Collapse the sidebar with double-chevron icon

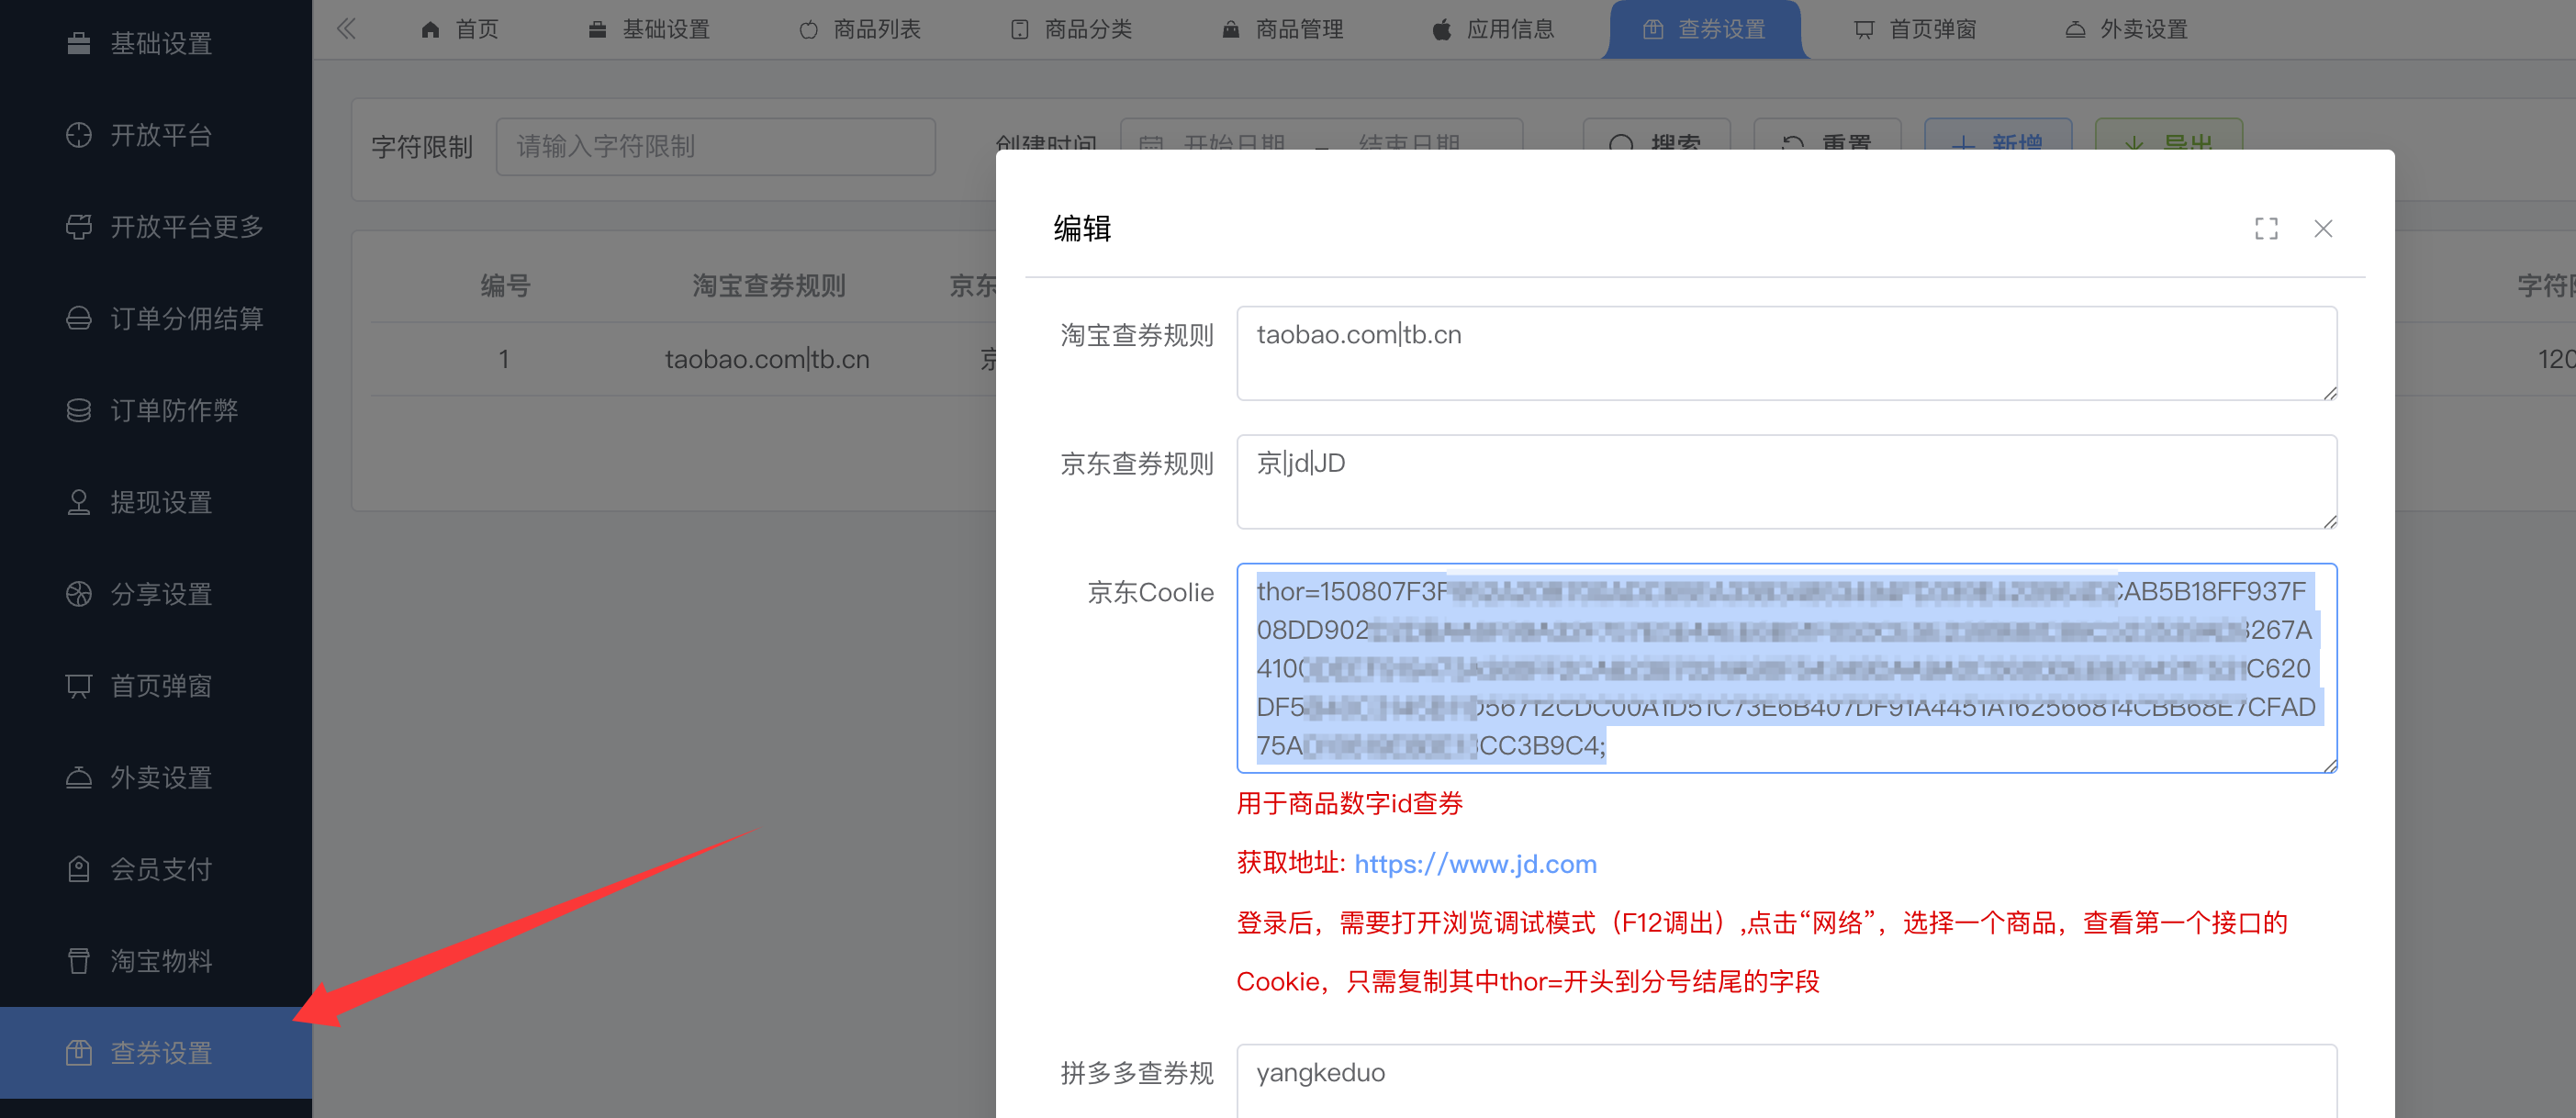click(x=346, y=29)
